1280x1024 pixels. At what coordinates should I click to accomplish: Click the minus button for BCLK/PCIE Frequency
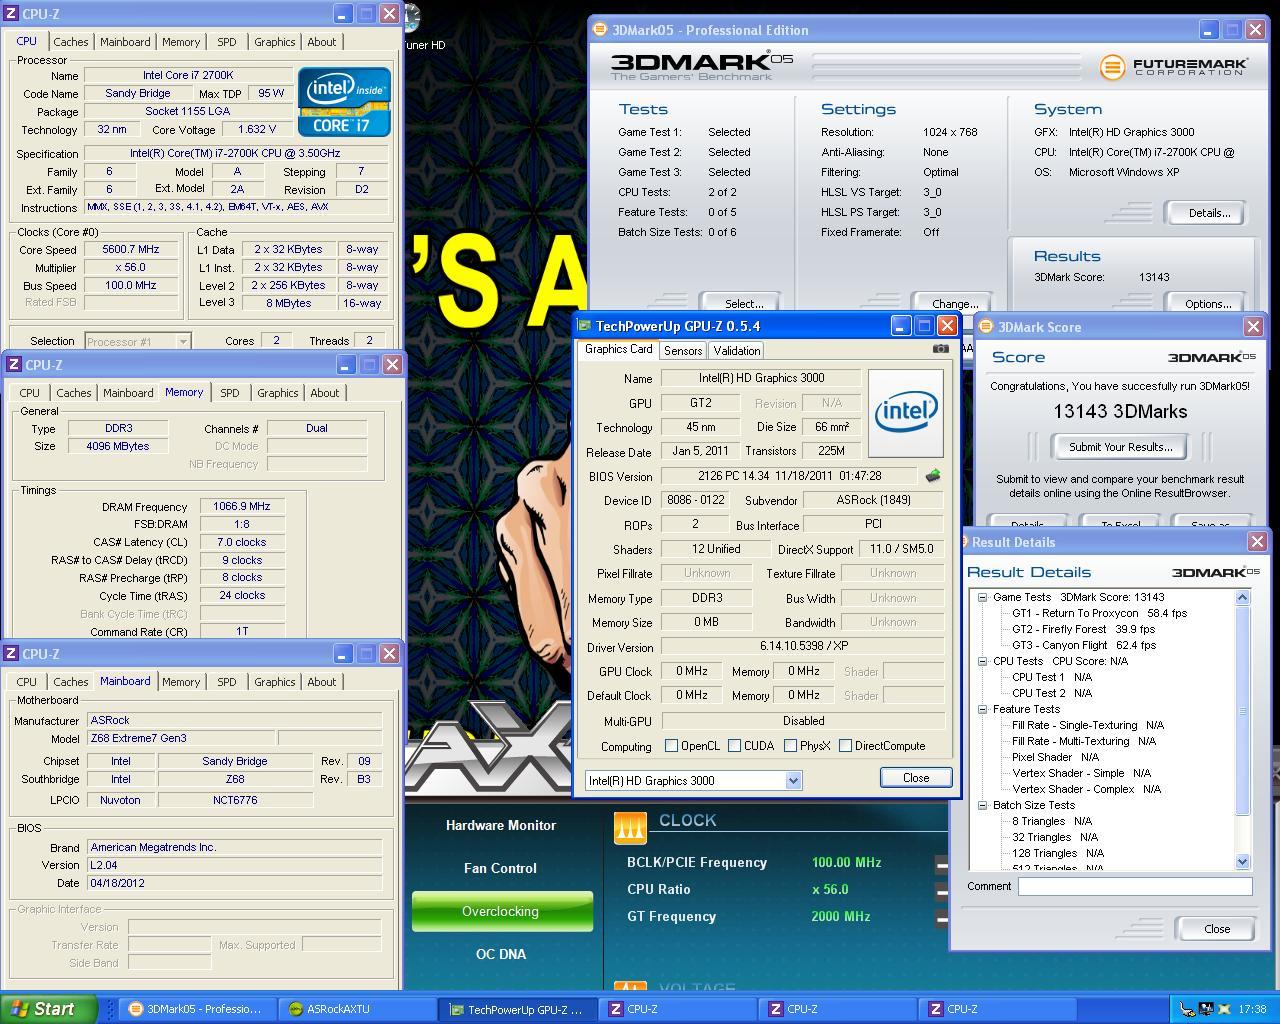pyautogui.click(x=941, y=863)
